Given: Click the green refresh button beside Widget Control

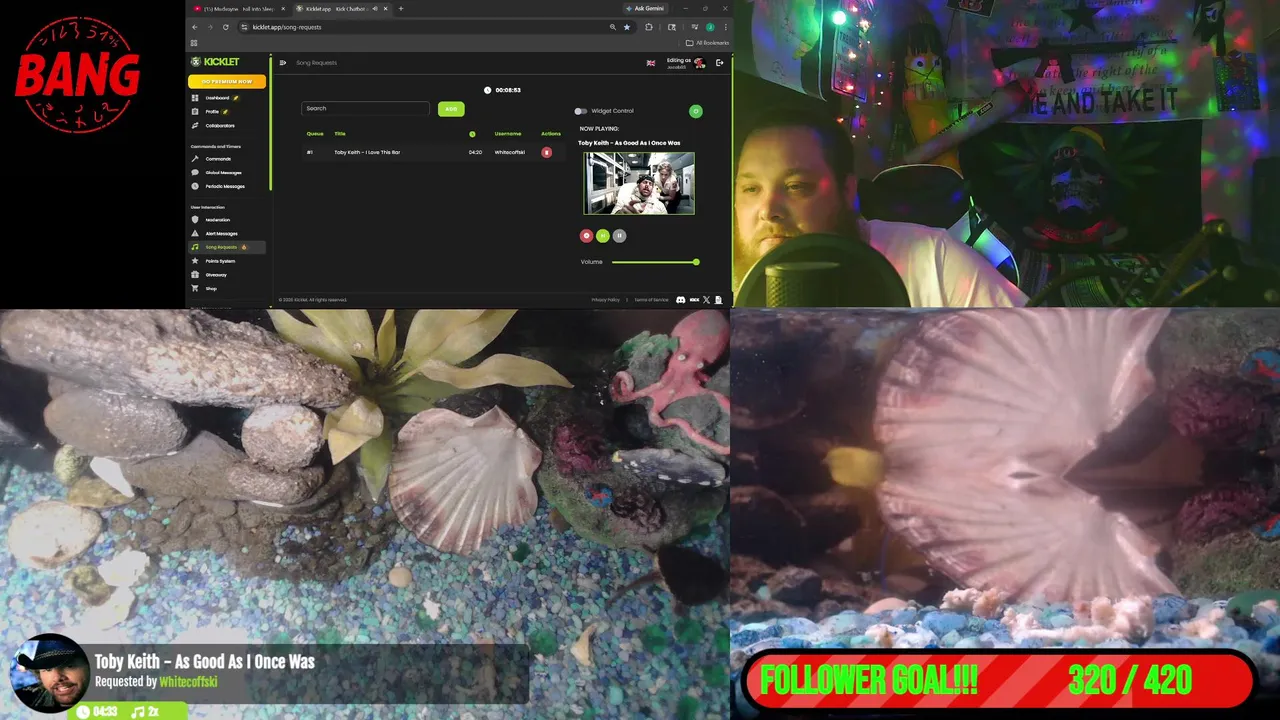Looking at the screenshot, I should pyautogui.click(x=696, y=111).
